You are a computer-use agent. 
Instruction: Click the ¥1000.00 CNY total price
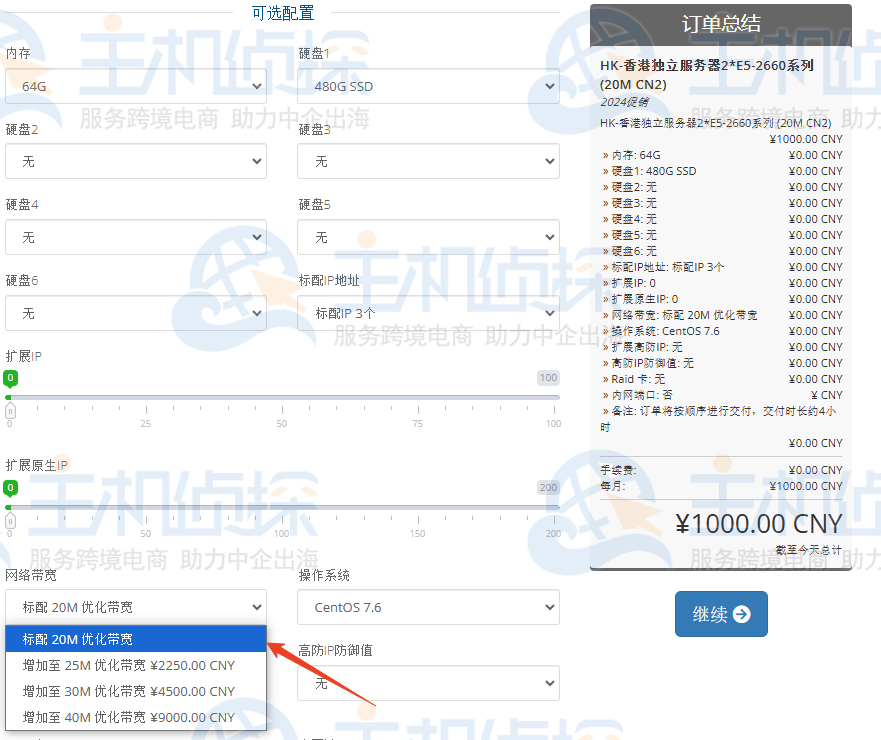tap(759, 524)
